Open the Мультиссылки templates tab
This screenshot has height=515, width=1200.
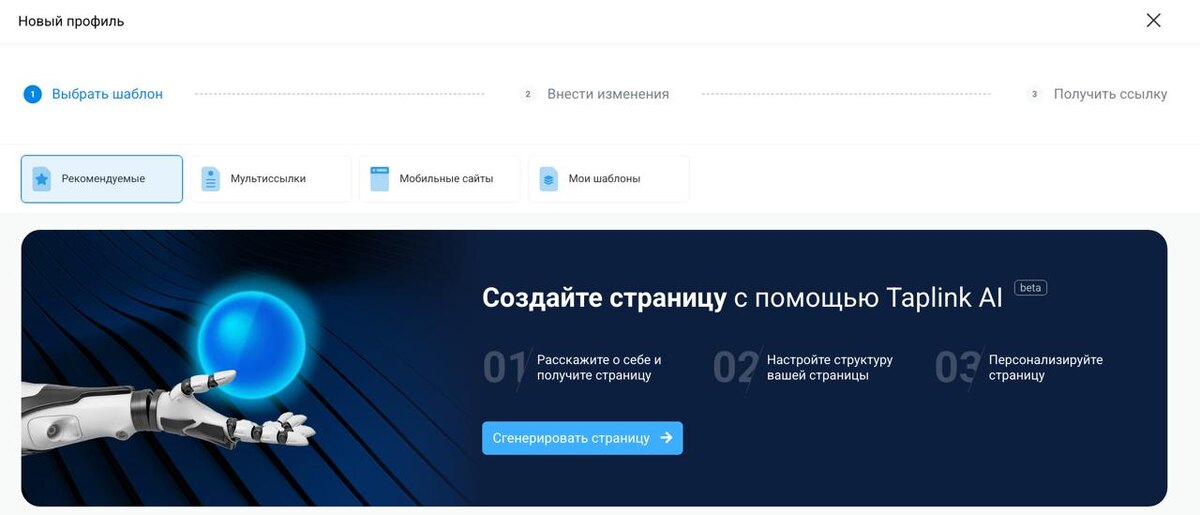coord(271,179)
